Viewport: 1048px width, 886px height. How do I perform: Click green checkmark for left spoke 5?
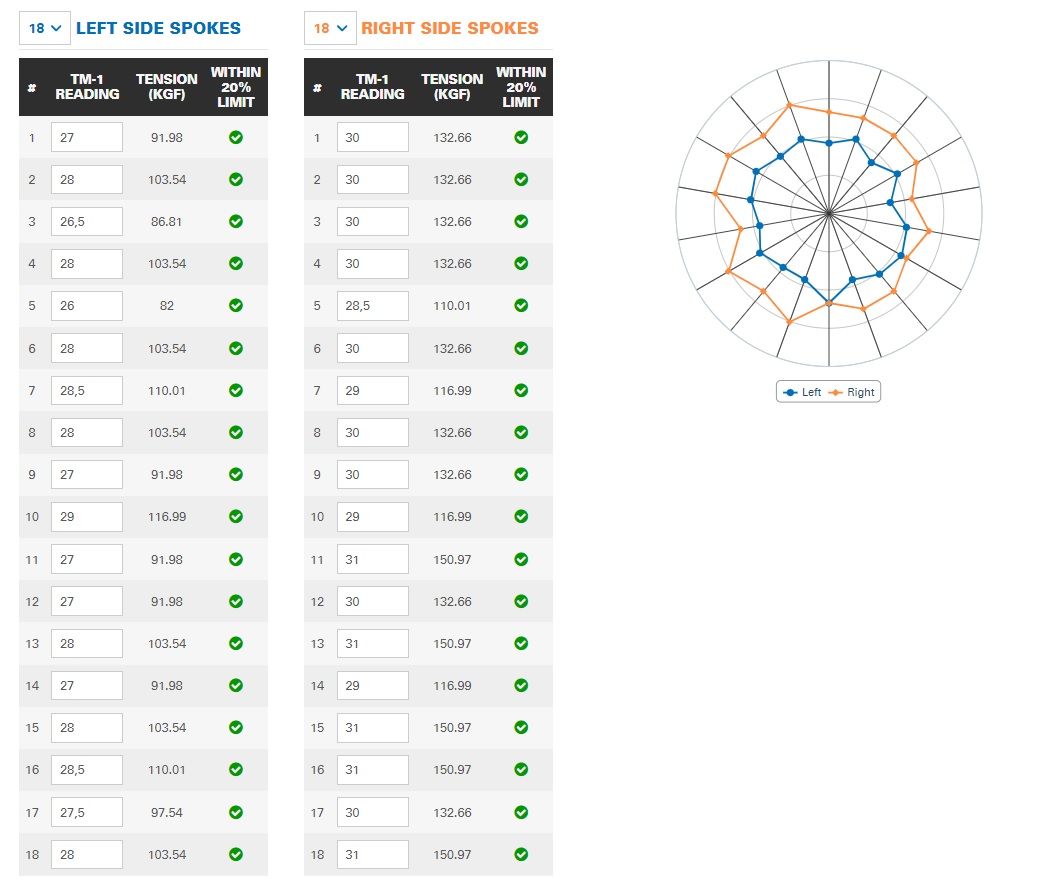click(236, 306)
